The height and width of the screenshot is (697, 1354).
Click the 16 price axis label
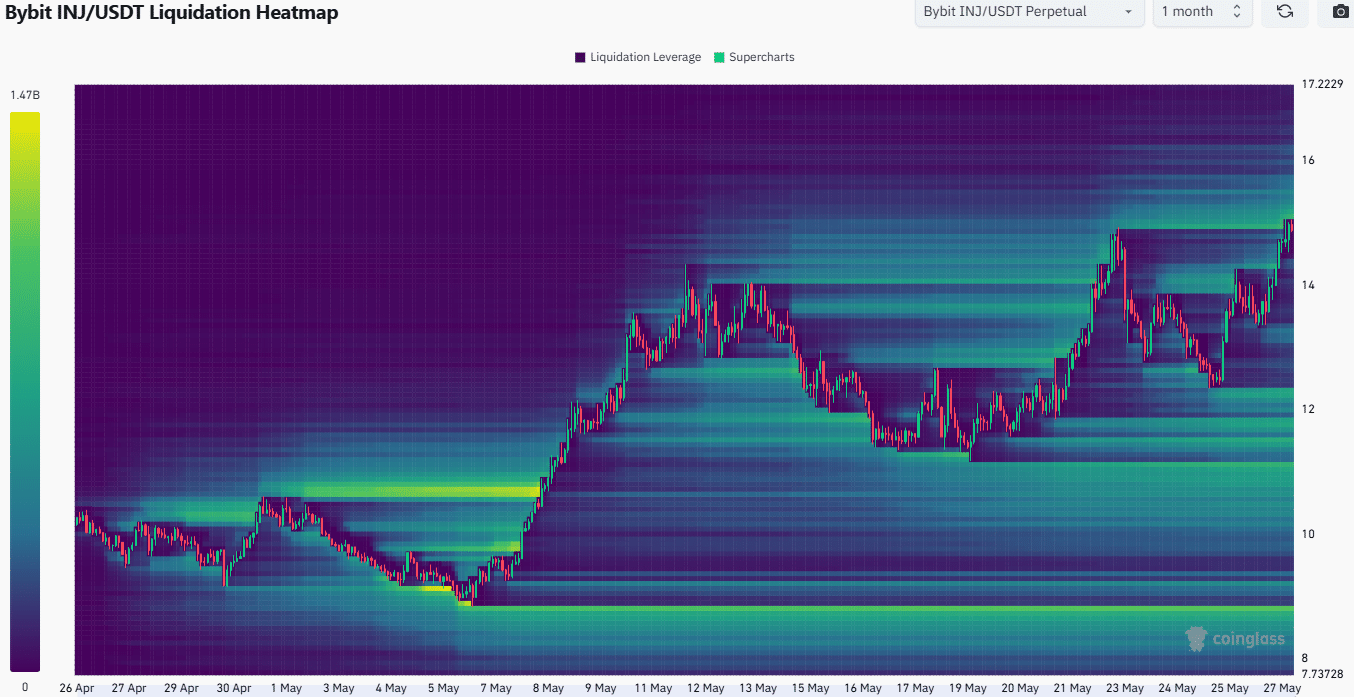click(x=1308, y=160)
